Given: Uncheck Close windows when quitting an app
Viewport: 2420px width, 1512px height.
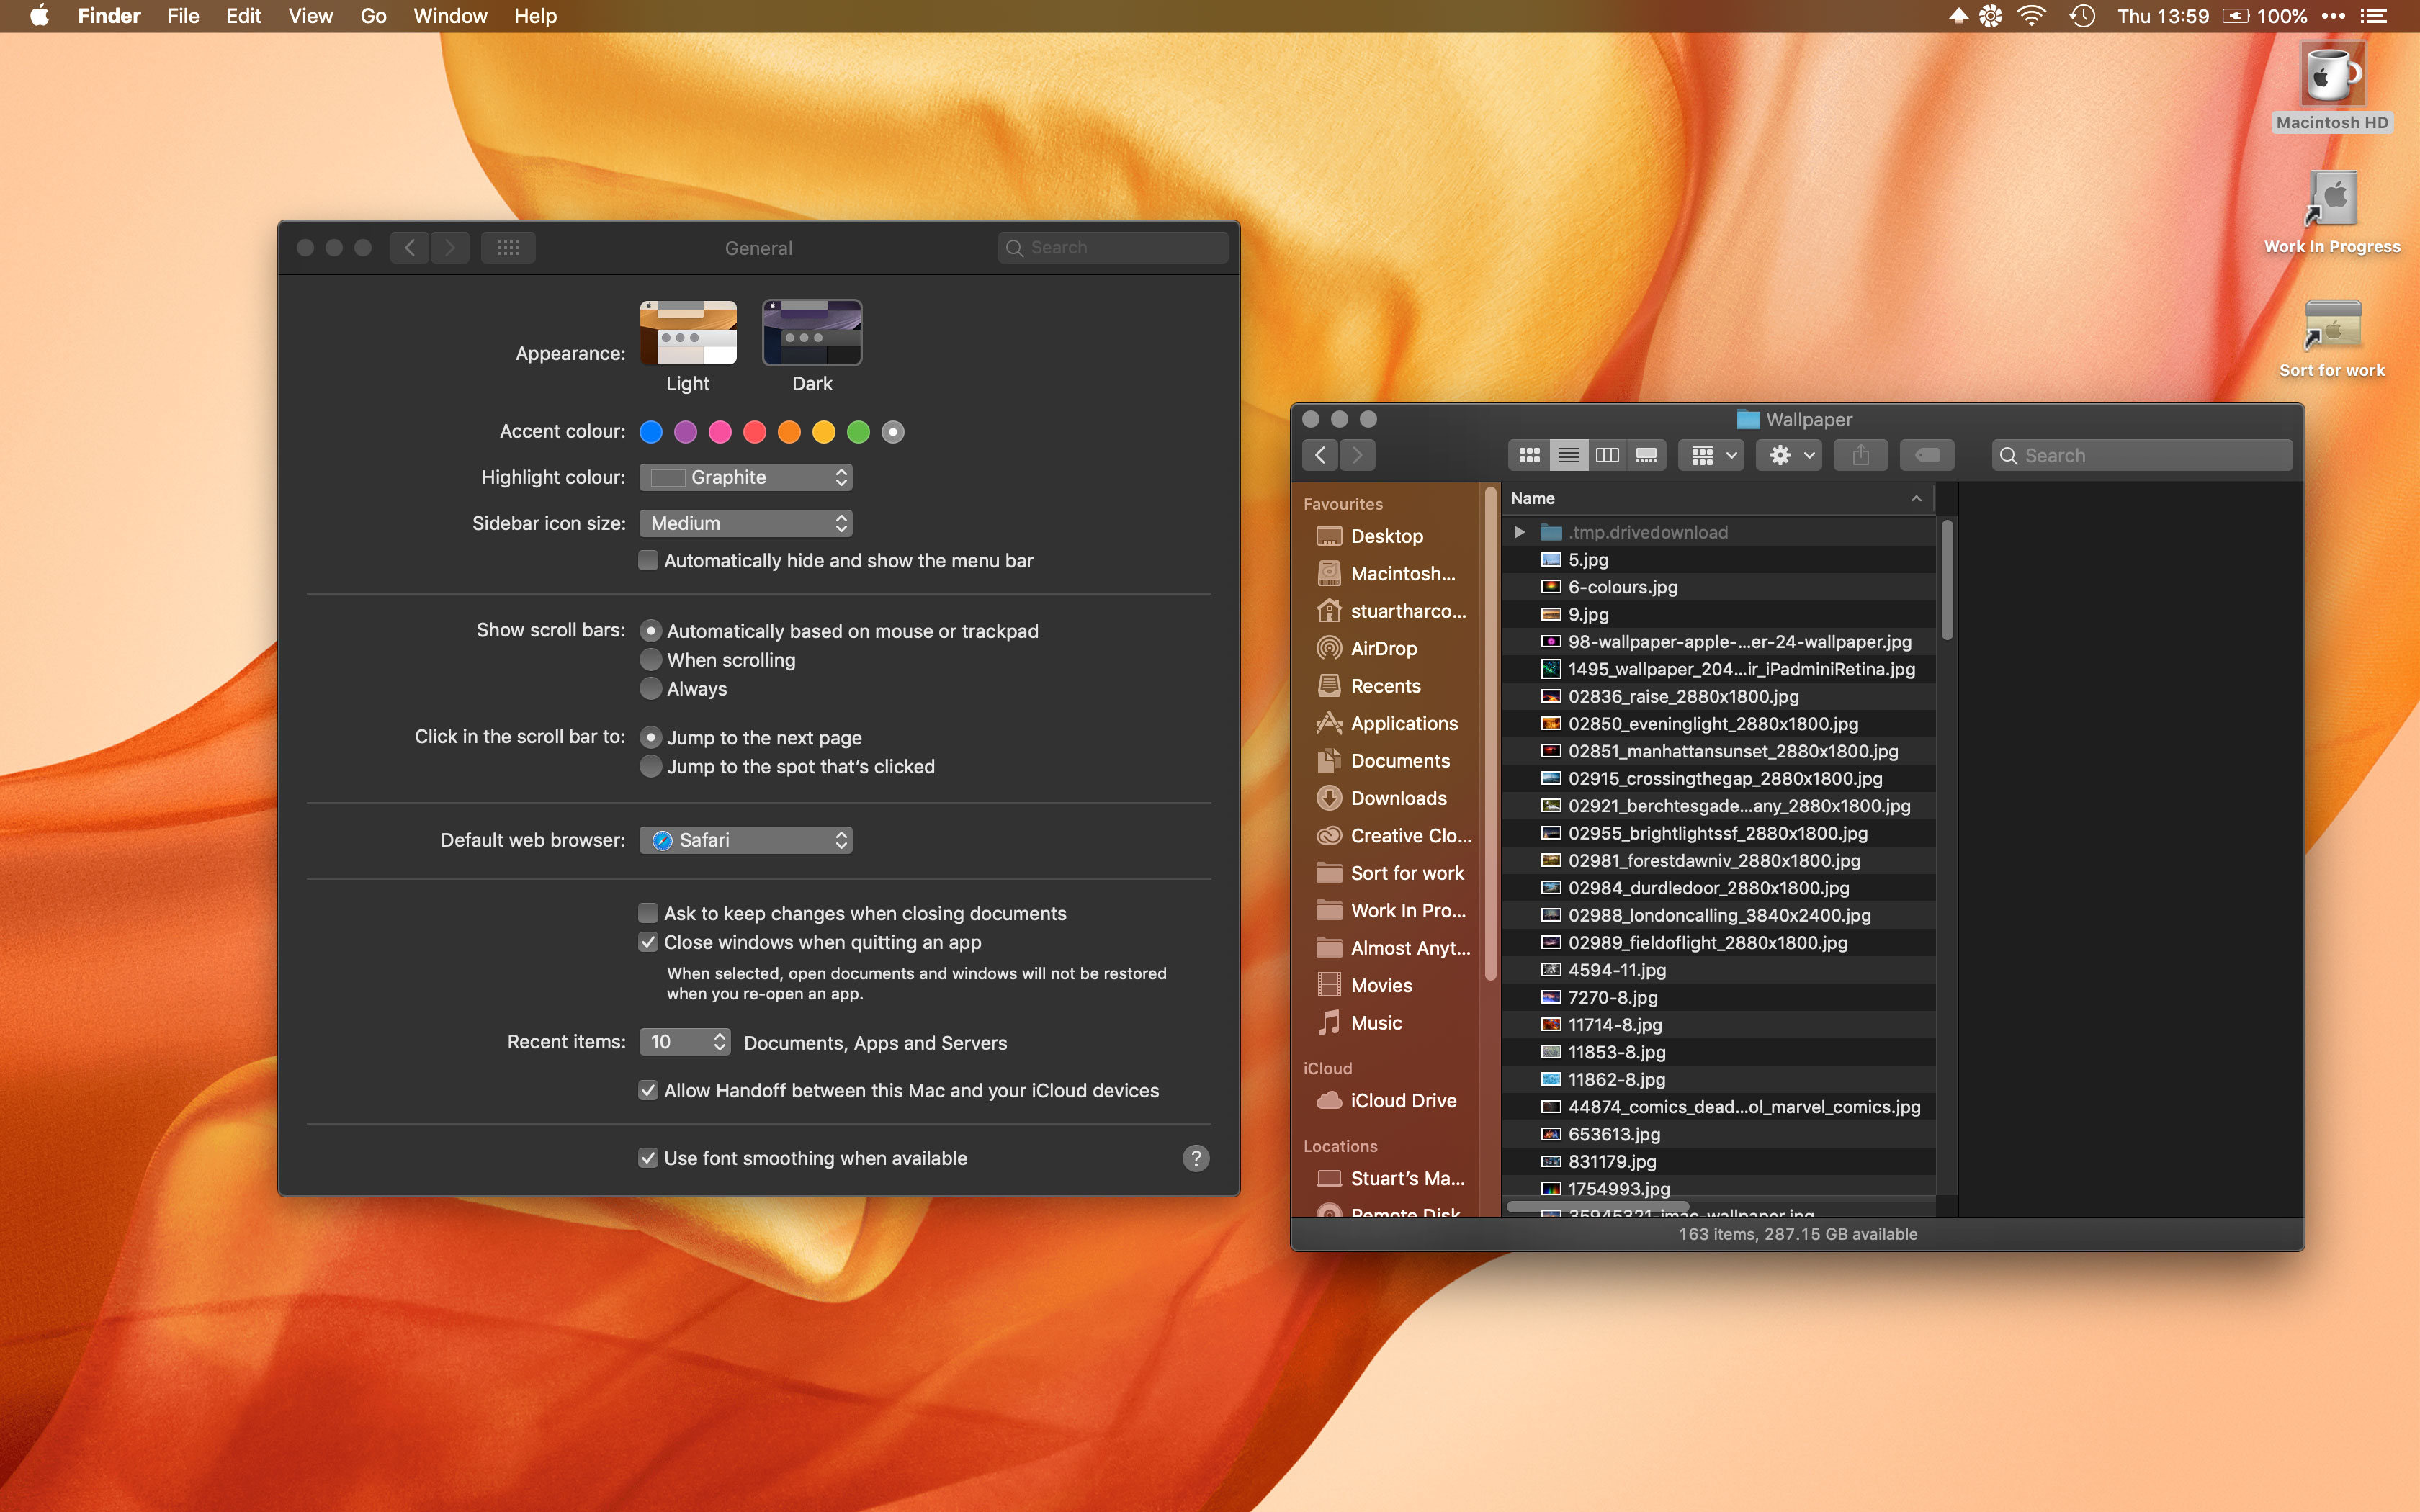Looking at the screenshot, I should point(649,942).
